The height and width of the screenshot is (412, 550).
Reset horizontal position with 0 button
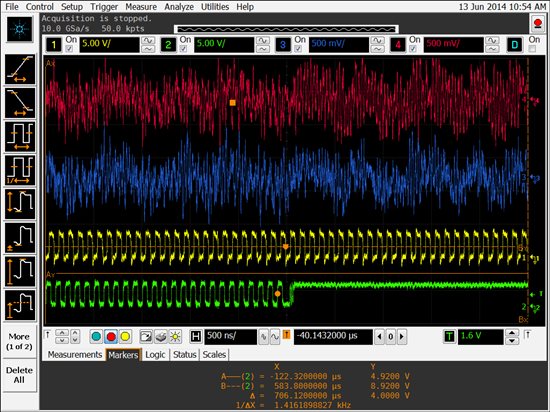coord(390,337)
